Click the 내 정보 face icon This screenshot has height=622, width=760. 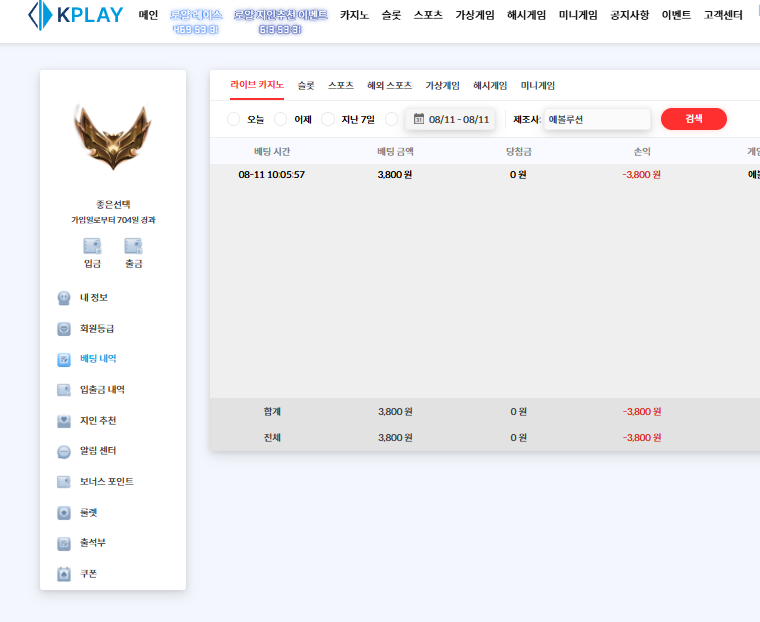[64, 298]
